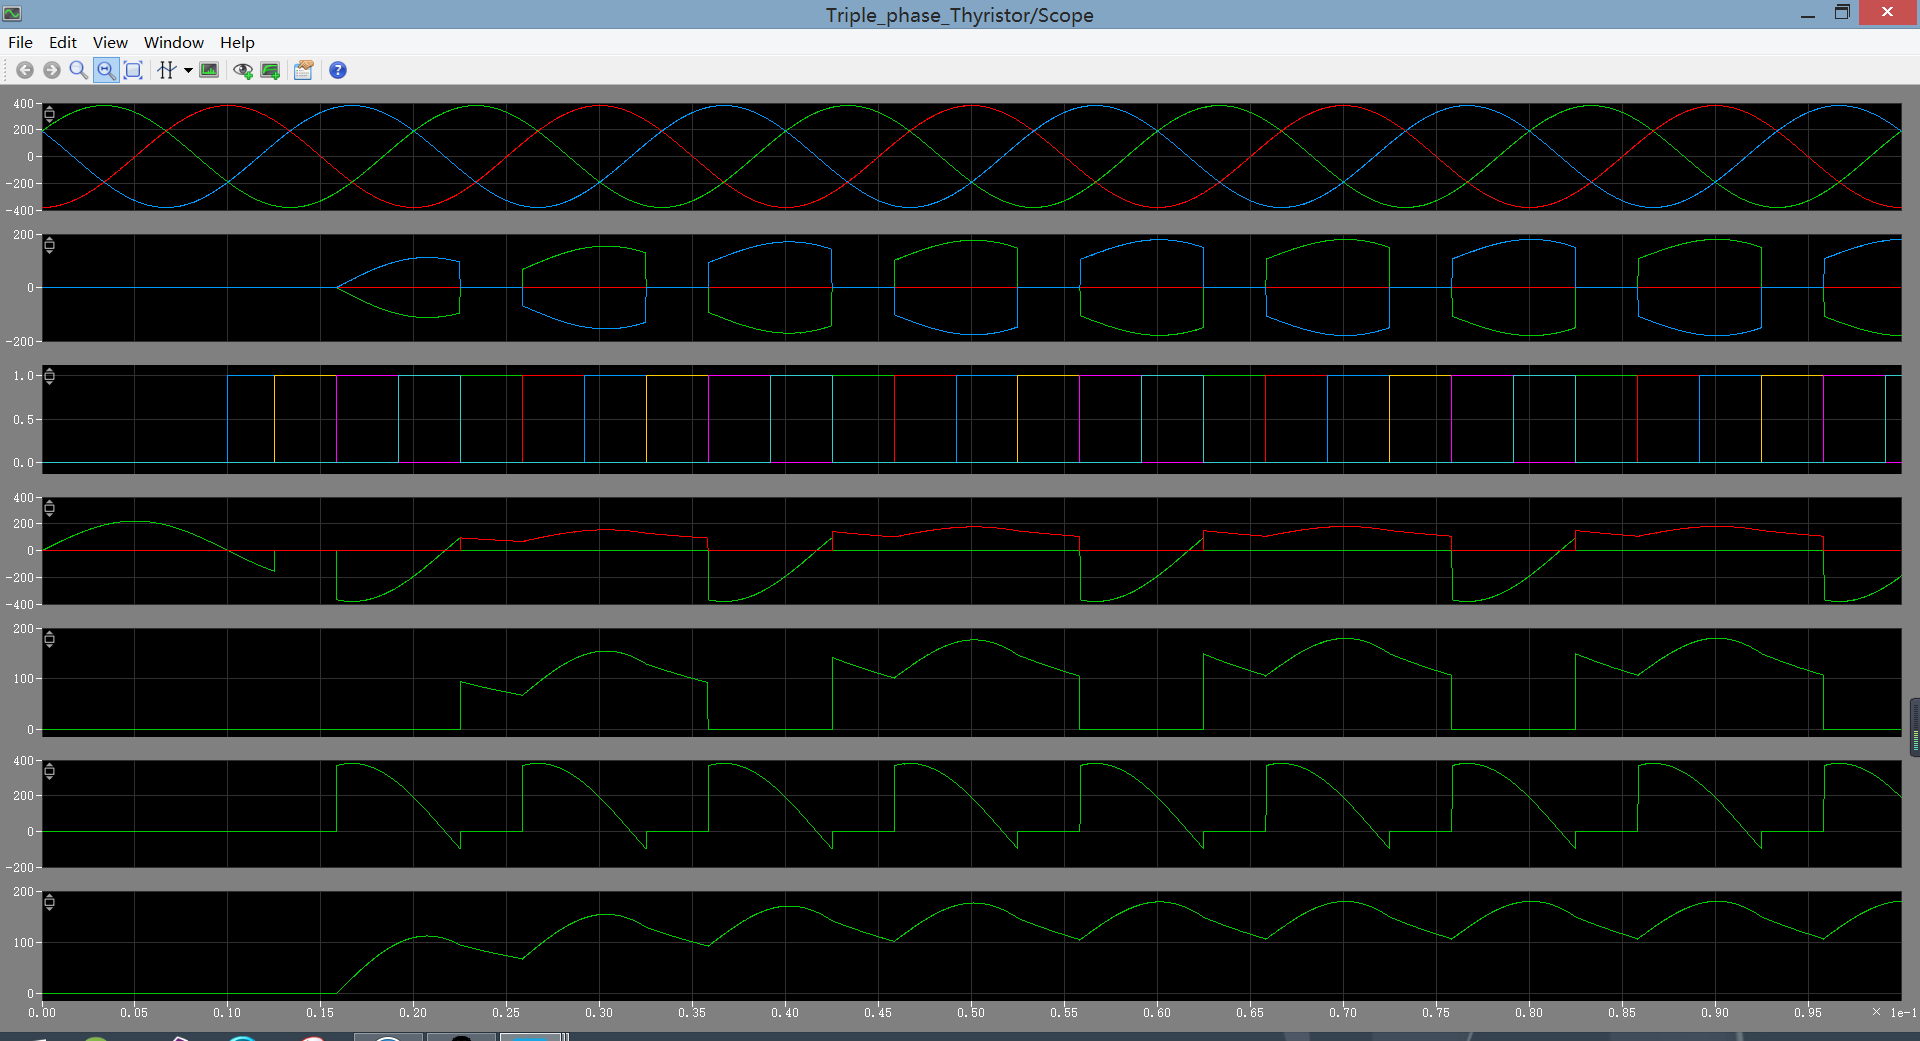This screenshot has width=1920, height=1041.
Task: Save current view with eye icon
Action: point(243,70)
